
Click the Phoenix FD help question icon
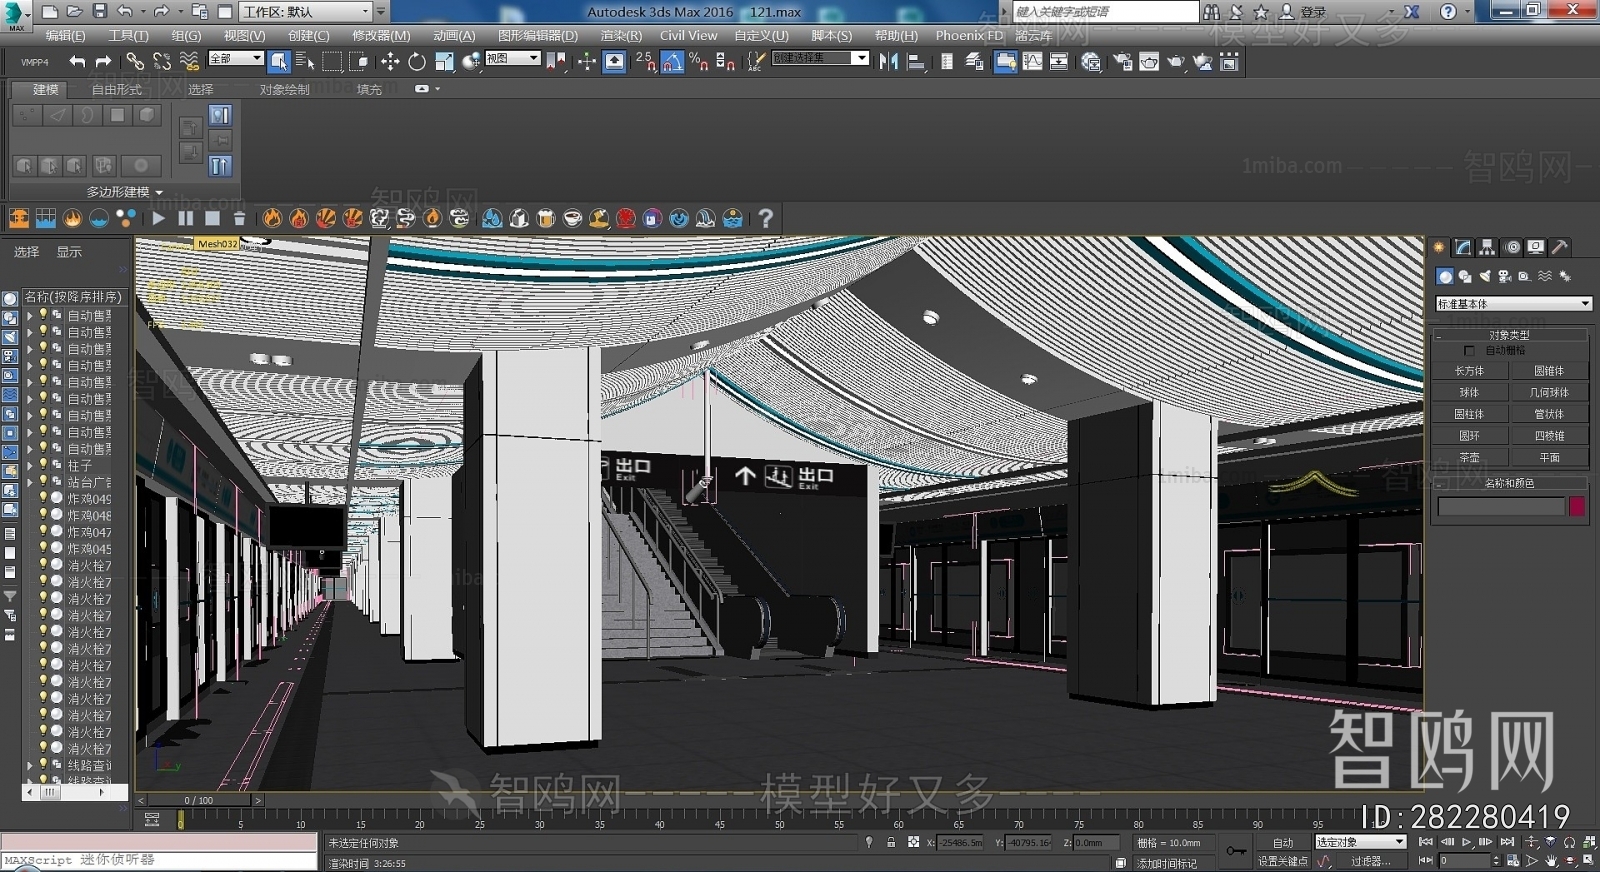pos(765,218)
